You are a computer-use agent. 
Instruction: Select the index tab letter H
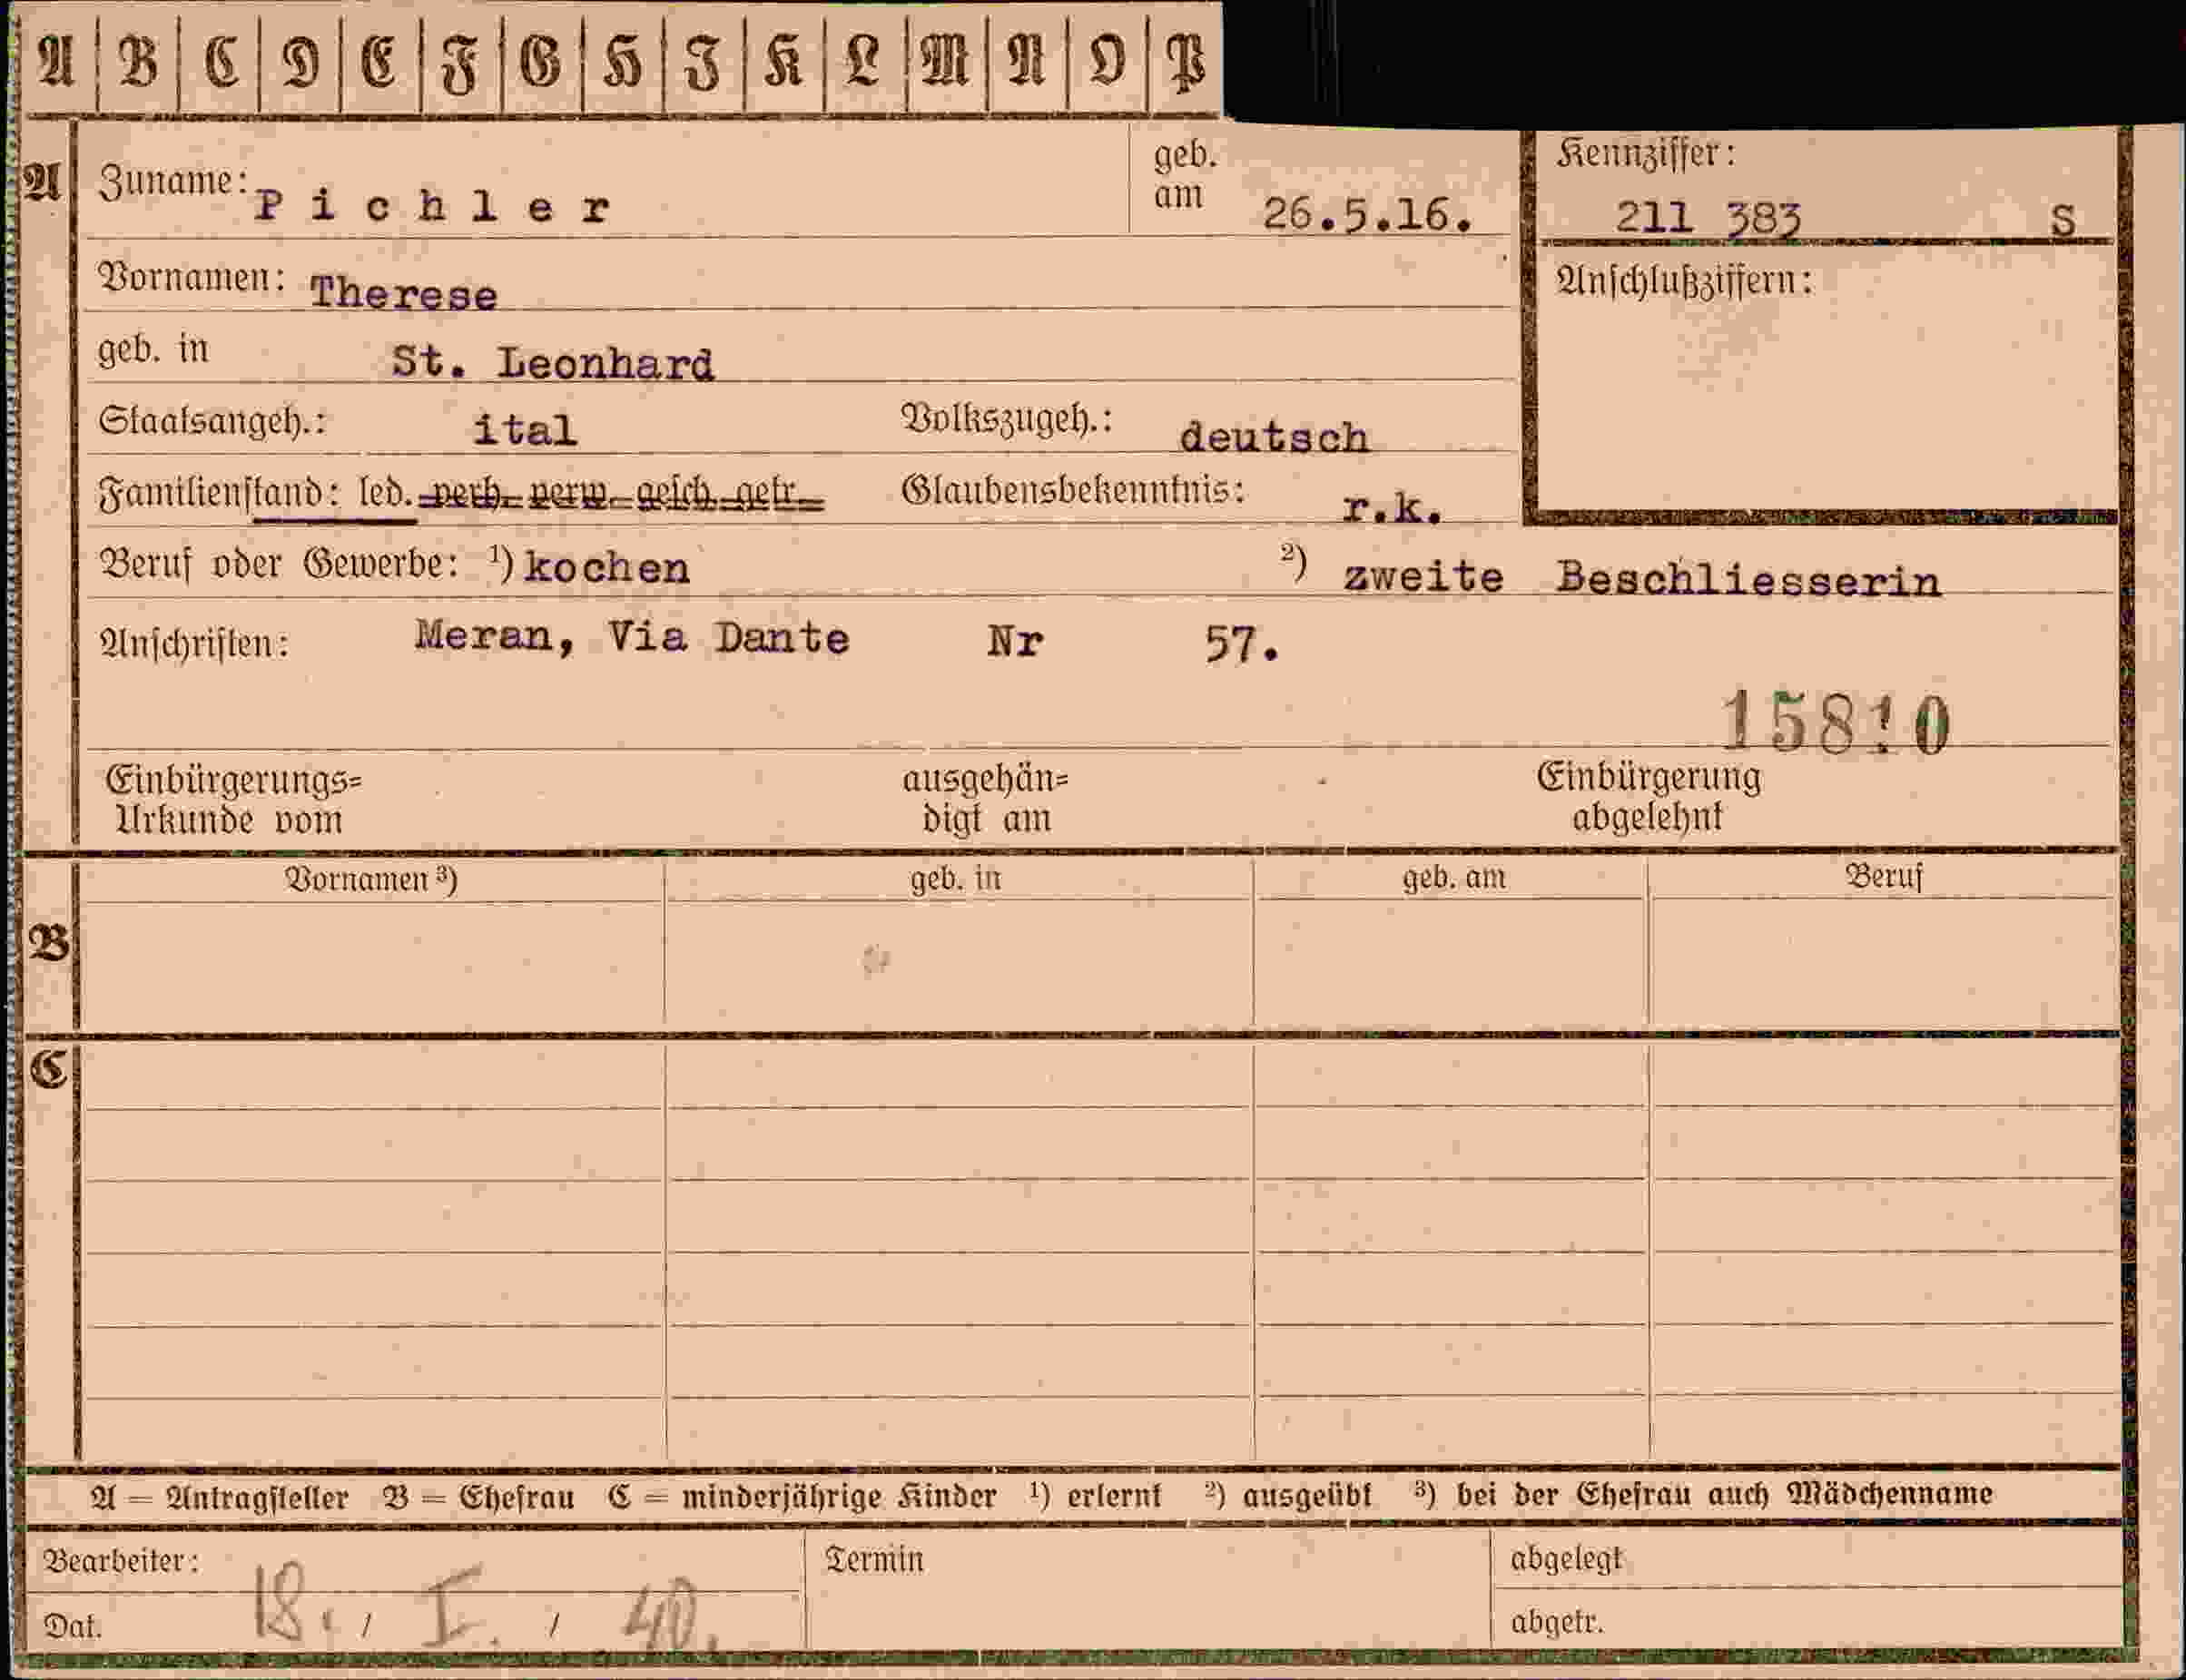[x=622, y=62]
